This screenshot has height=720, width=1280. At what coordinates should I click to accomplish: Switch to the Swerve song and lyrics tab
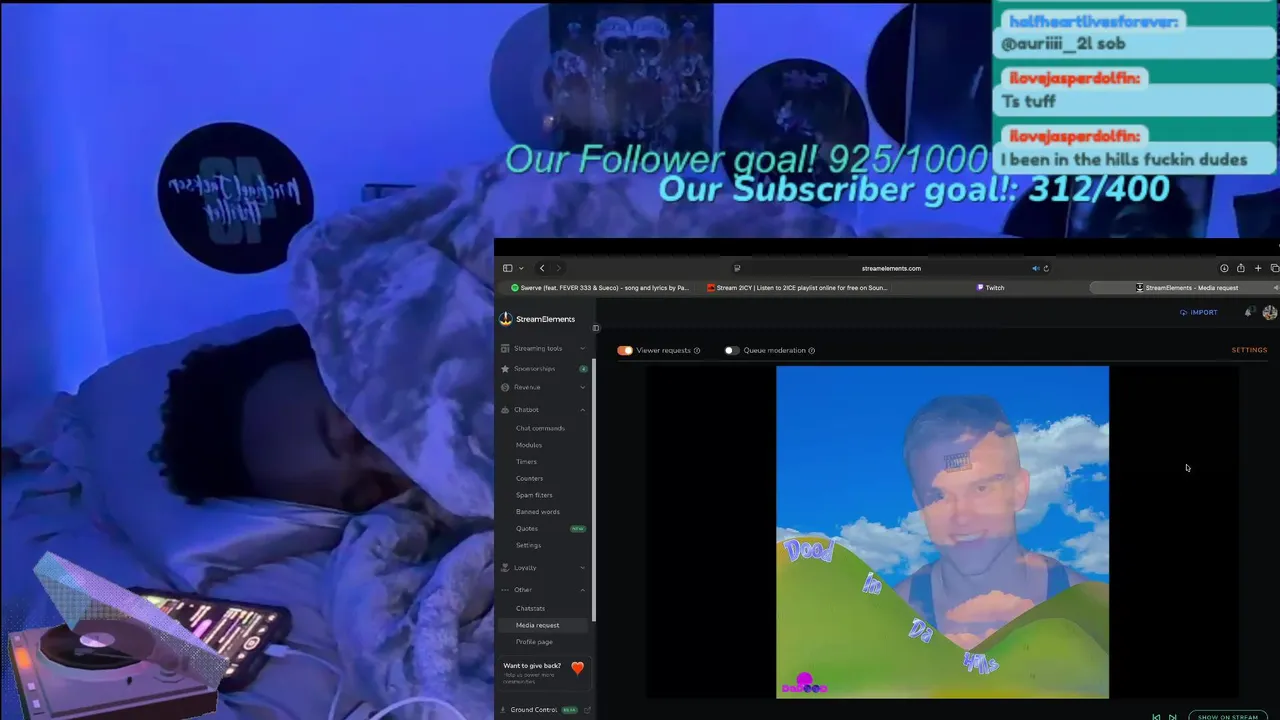599,288
